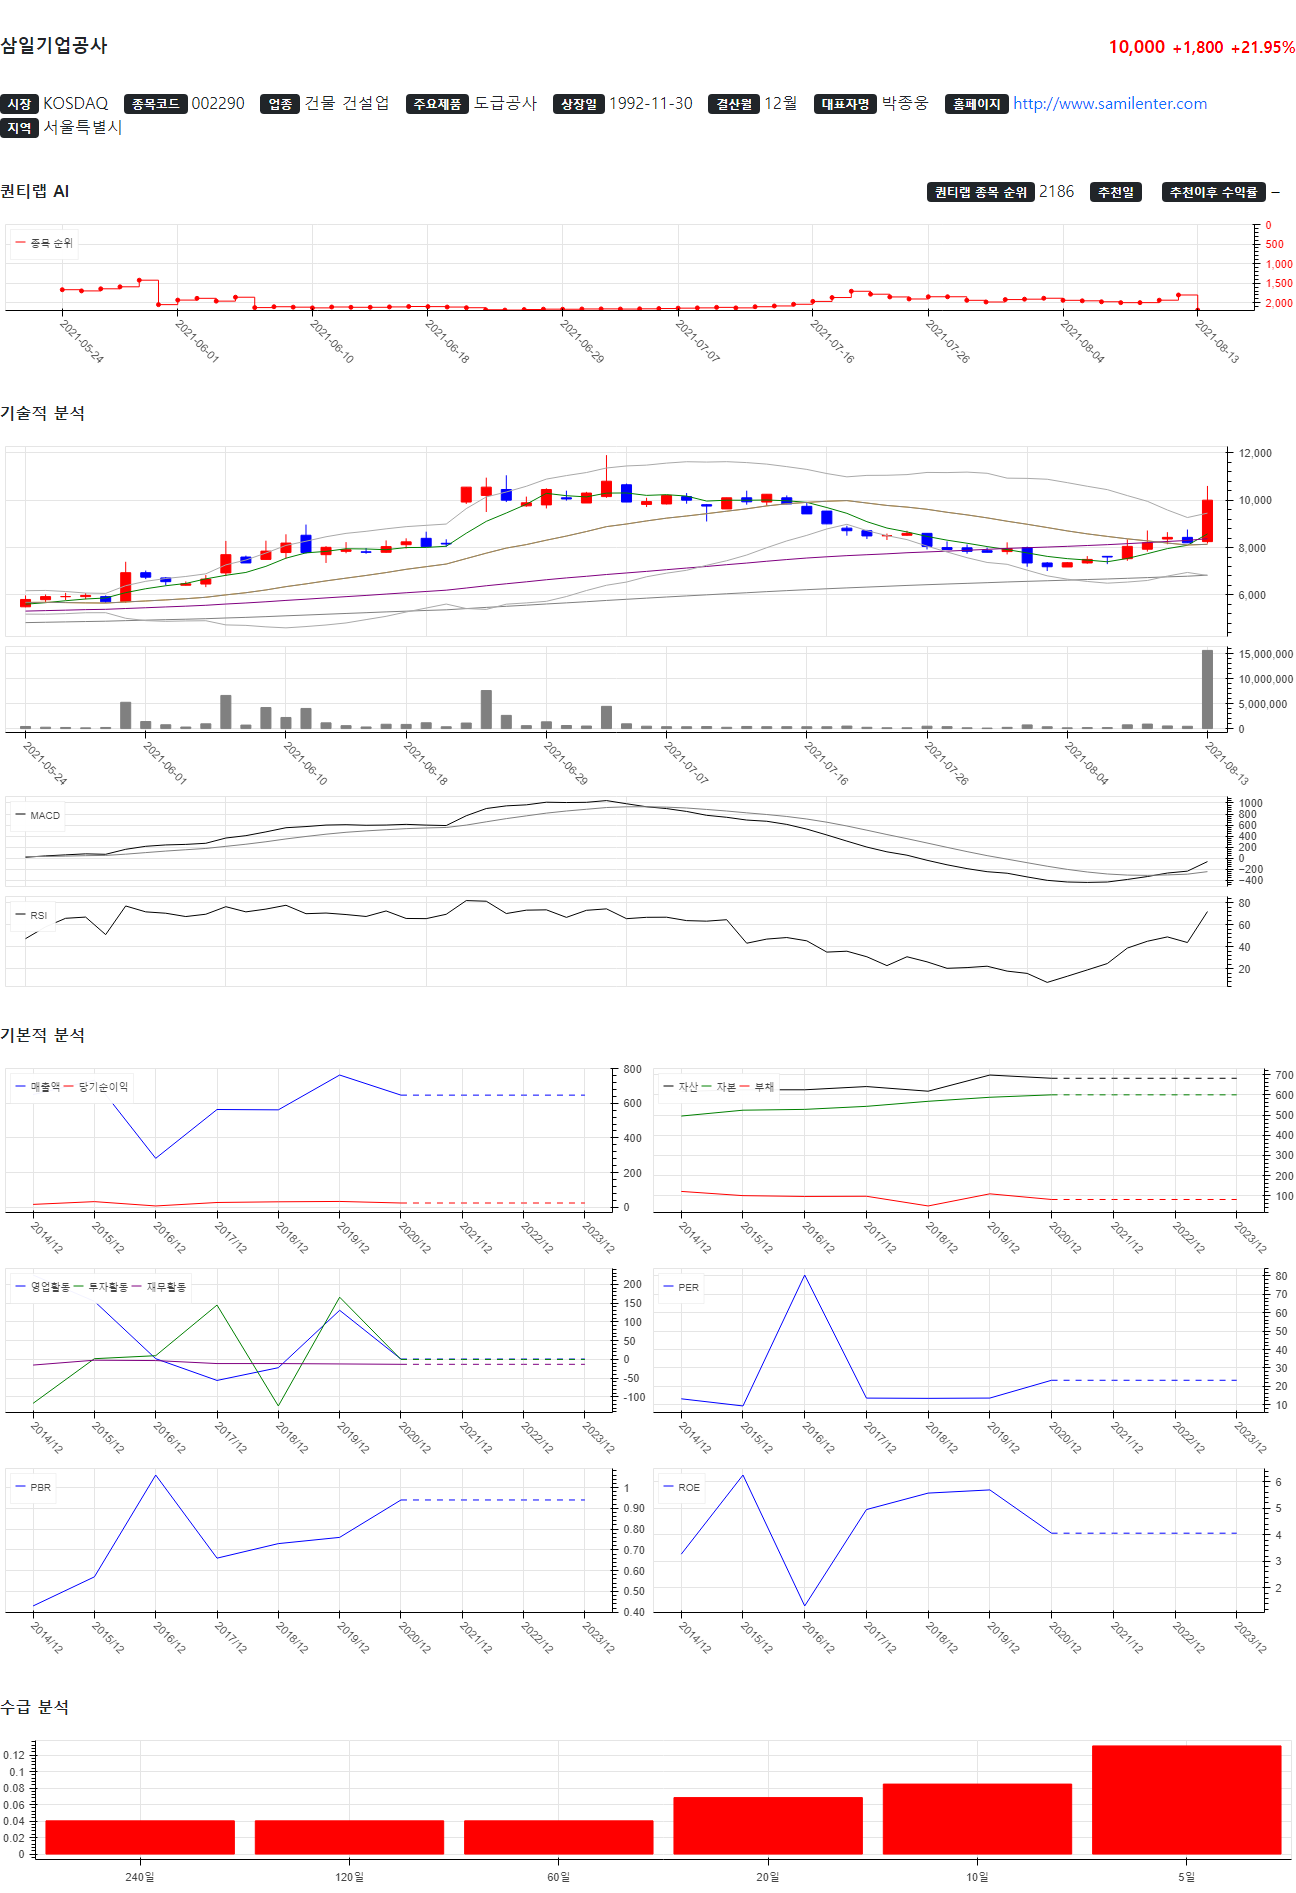Click the 퀀티랩 종목 순위 badge
The height and width of the screenshot is (1893, 1296).
981,192
